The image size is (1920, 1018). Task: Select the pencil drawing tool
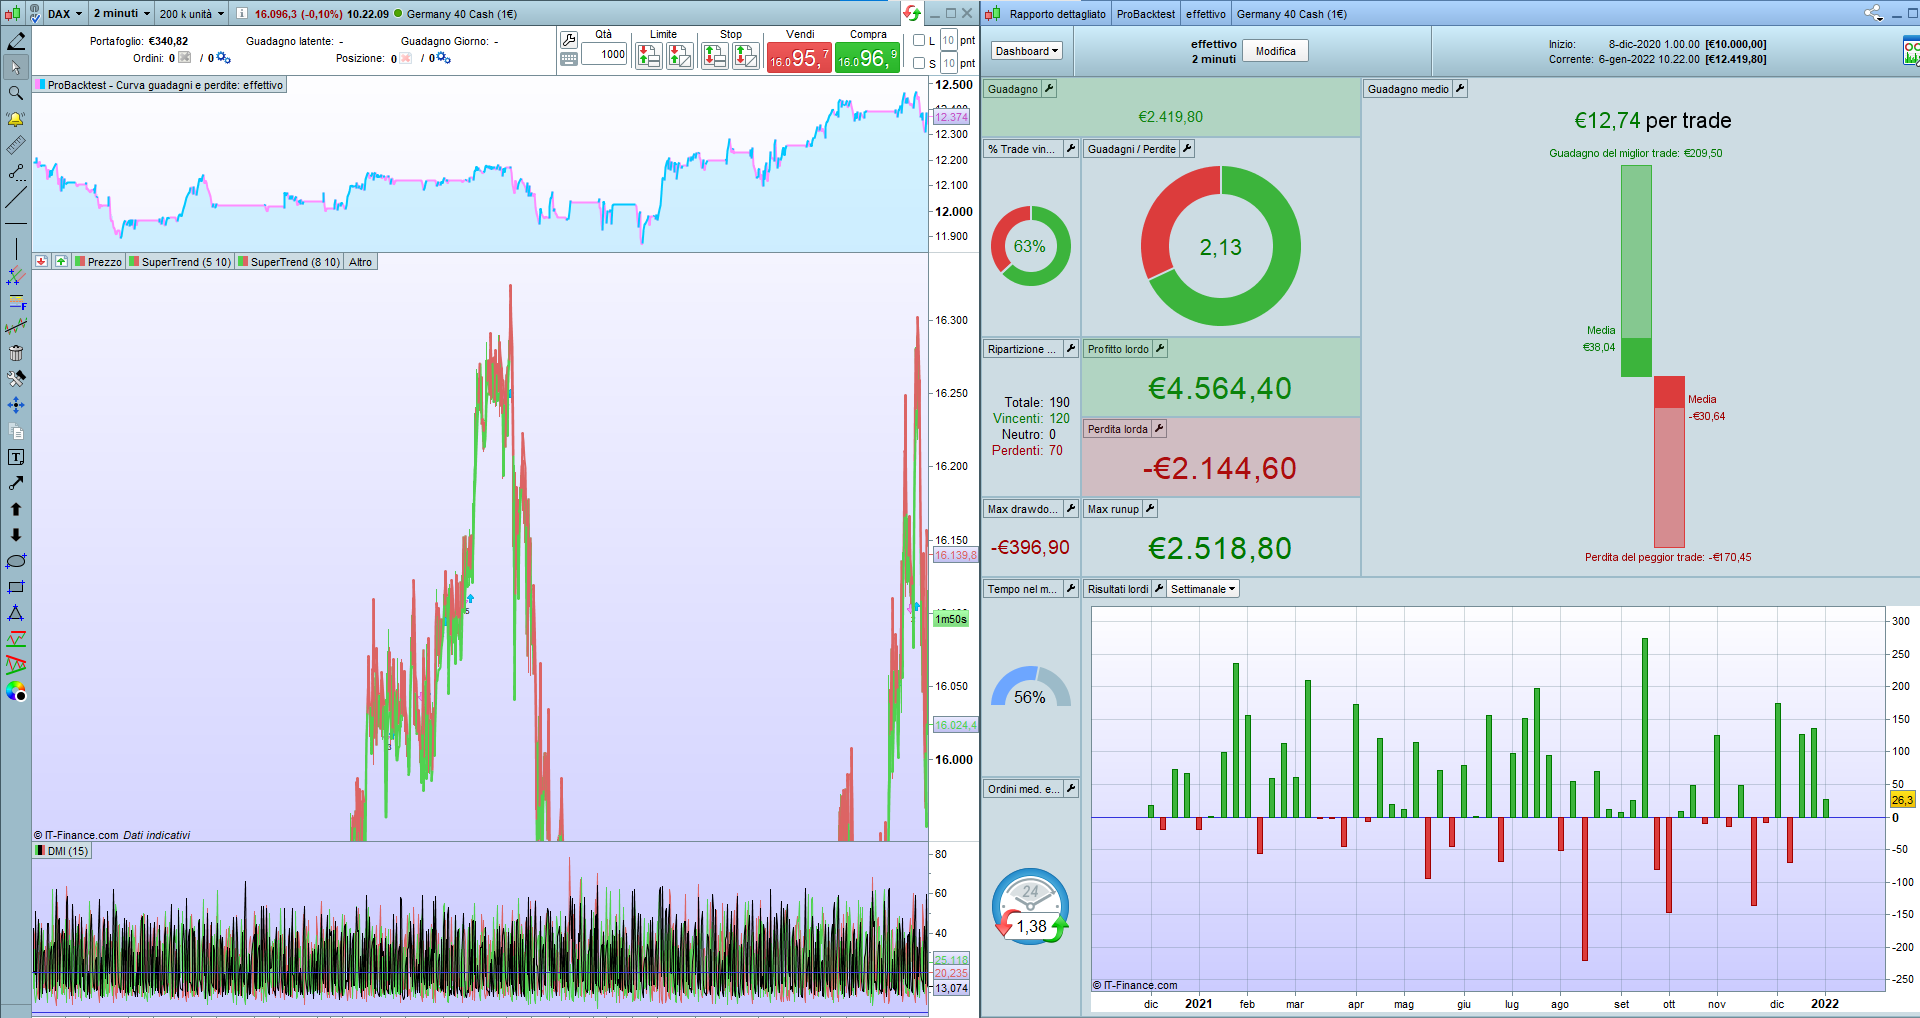[16, 41]
